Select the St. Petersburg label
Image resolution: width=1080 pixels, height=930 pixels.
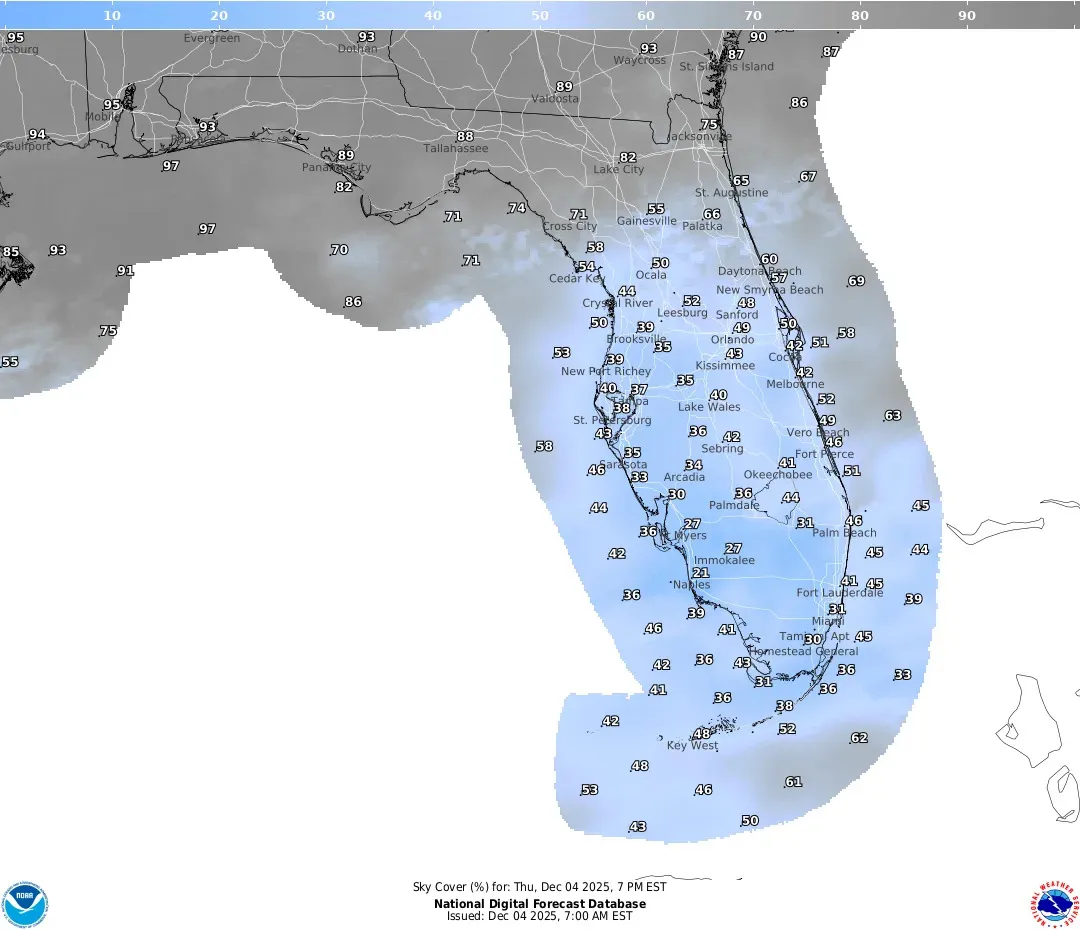click(614, 420)
